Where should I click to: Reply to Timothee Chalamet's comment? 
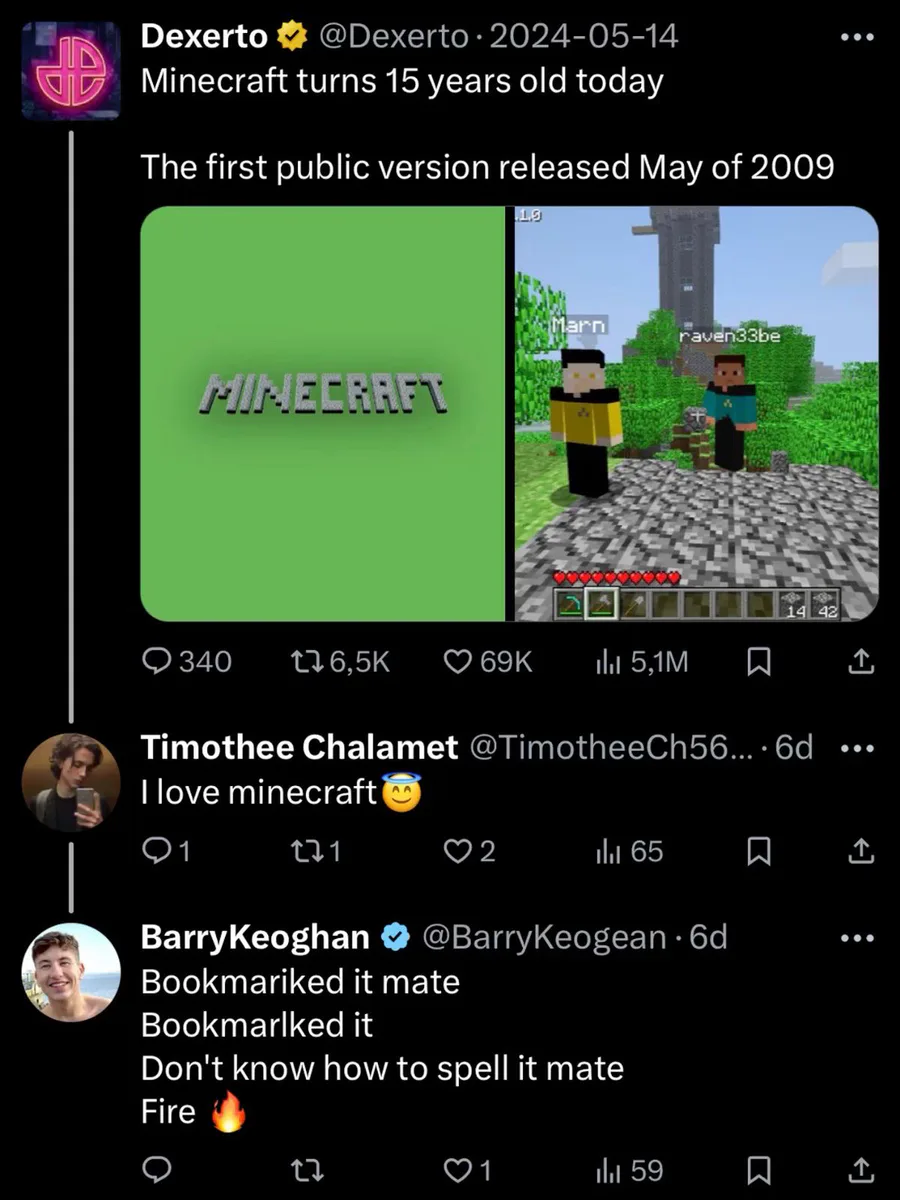(x=159, y=851)
